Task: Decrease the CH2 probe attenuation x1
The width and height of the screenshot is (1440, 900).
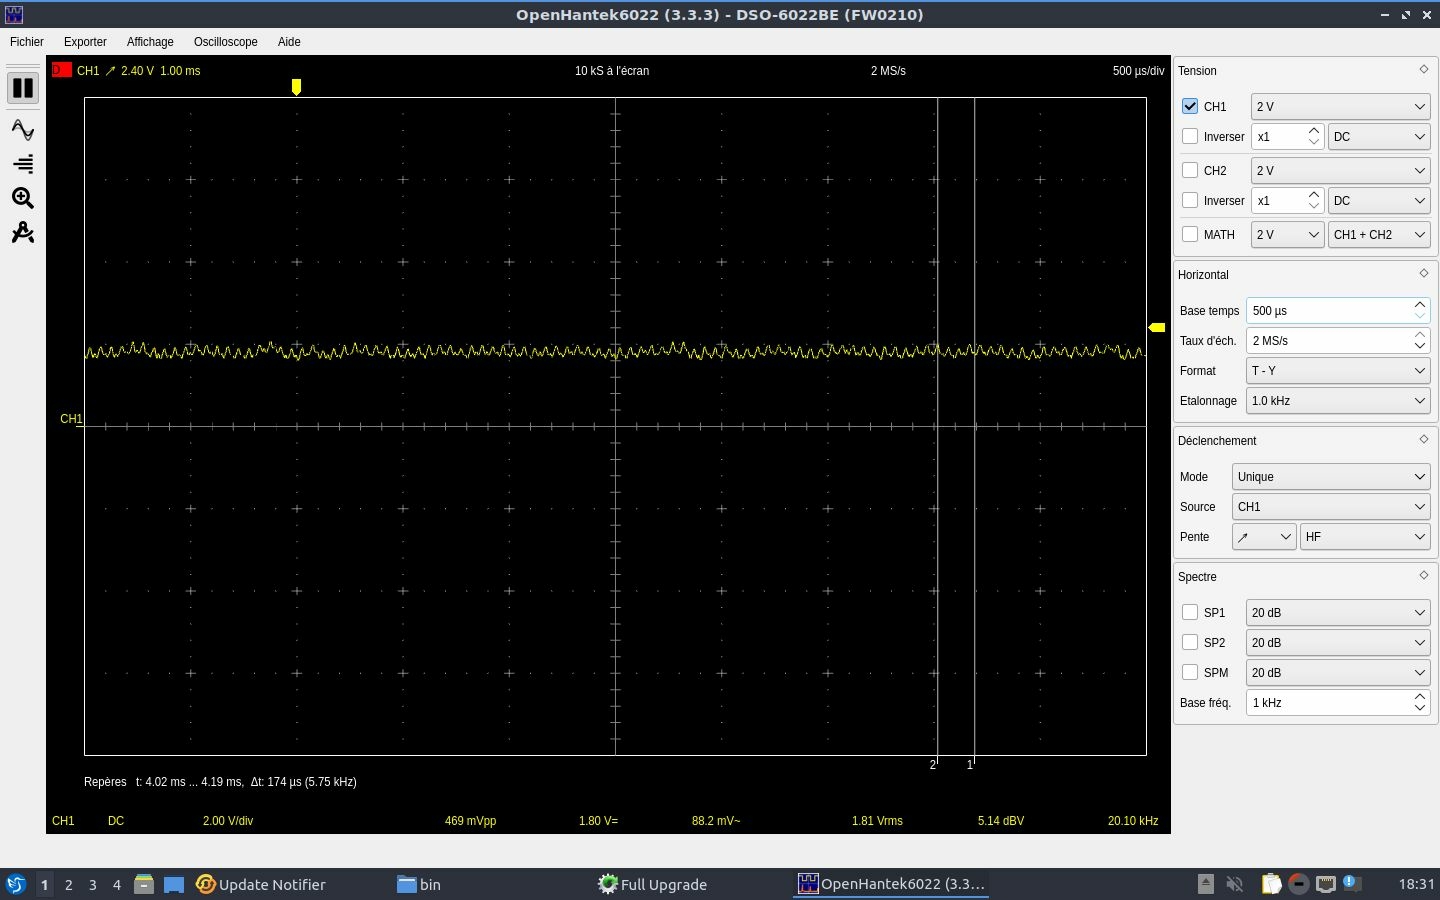Action: pyautogui.click(x=1314, y=206)
